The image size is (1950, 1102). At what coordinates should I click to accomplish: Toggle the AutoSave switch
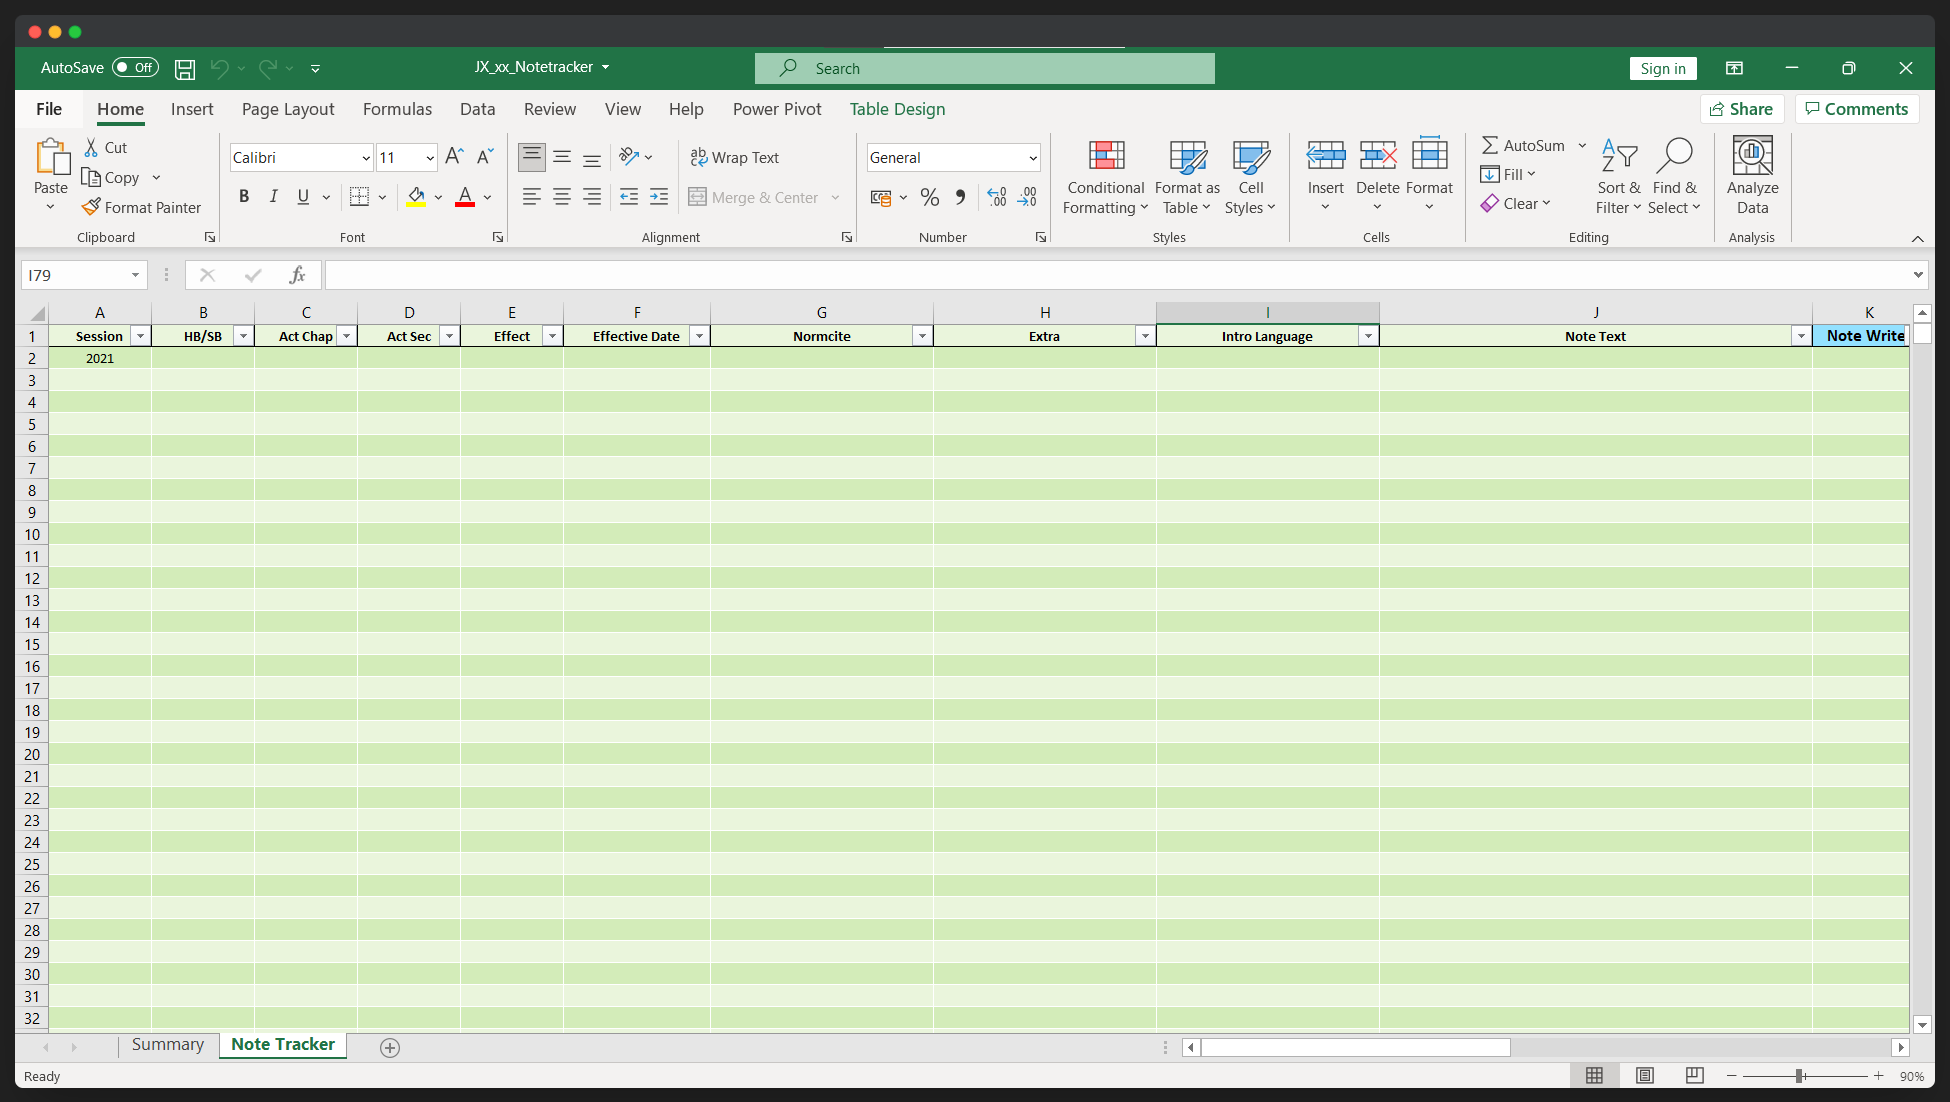pyautogui.click(x=135, y=68)
